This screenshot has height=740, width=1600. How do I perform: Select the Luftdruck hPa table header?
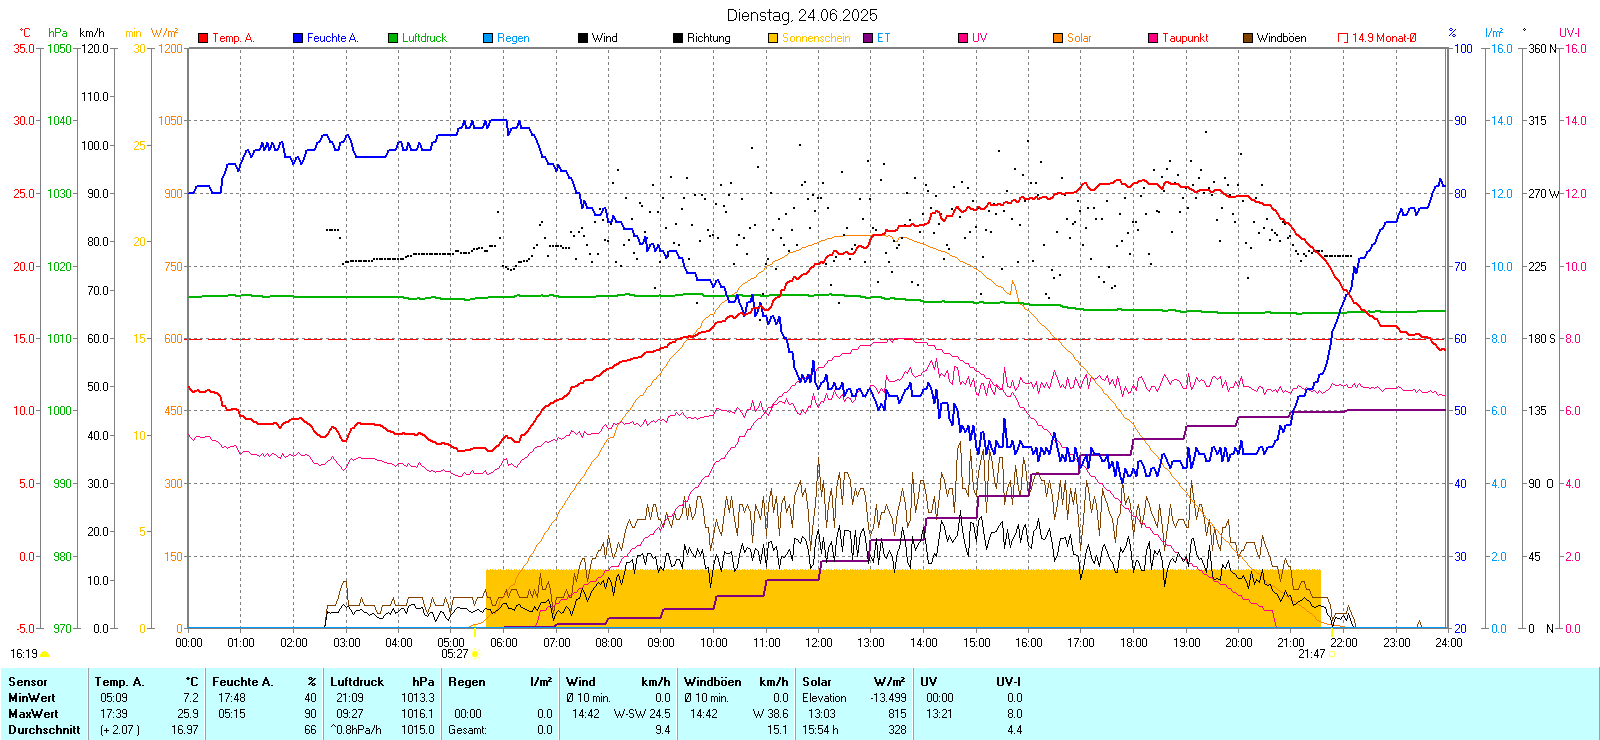[382, 682]
